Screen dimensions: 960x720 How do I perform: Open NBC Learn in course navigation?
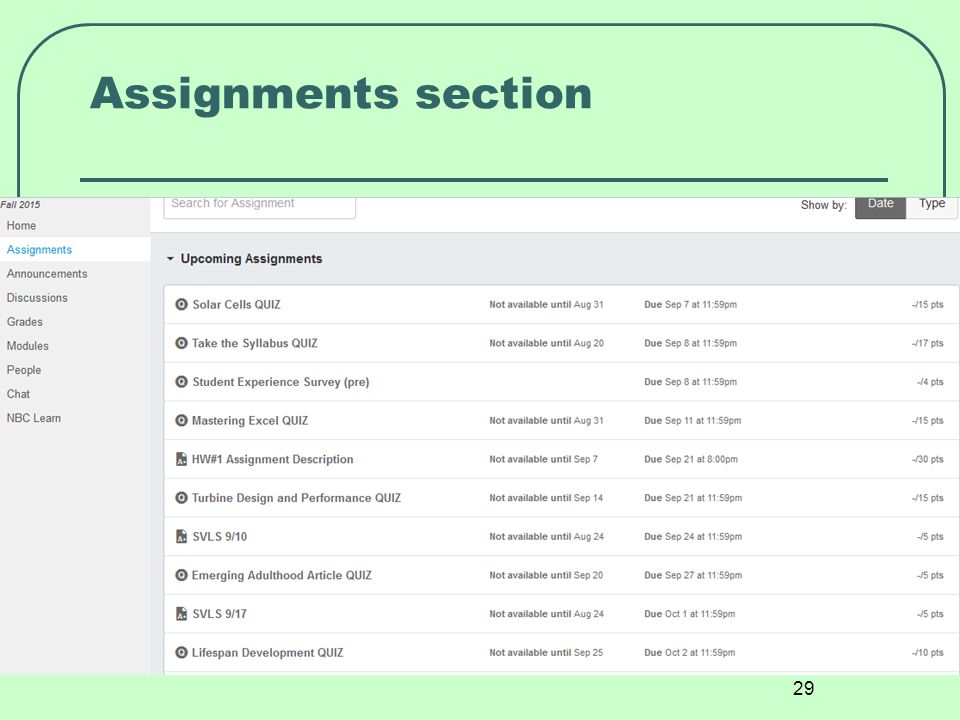pos(34,418)
